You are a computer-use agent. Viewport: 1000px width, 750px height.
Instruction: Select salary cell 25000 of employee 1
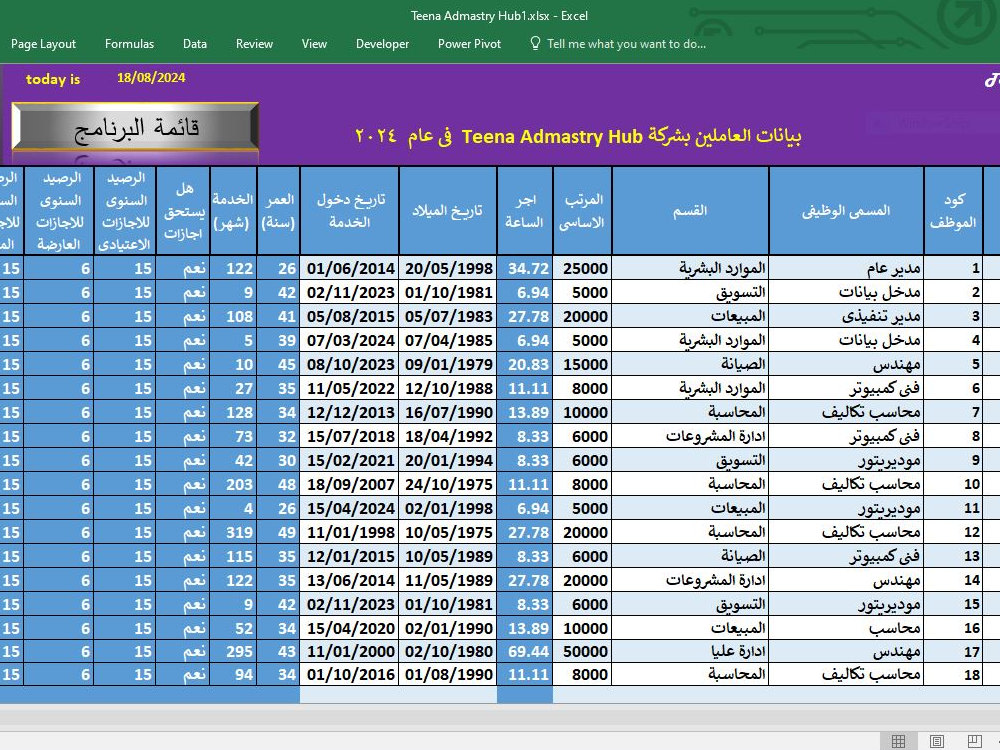coord(582,268)
